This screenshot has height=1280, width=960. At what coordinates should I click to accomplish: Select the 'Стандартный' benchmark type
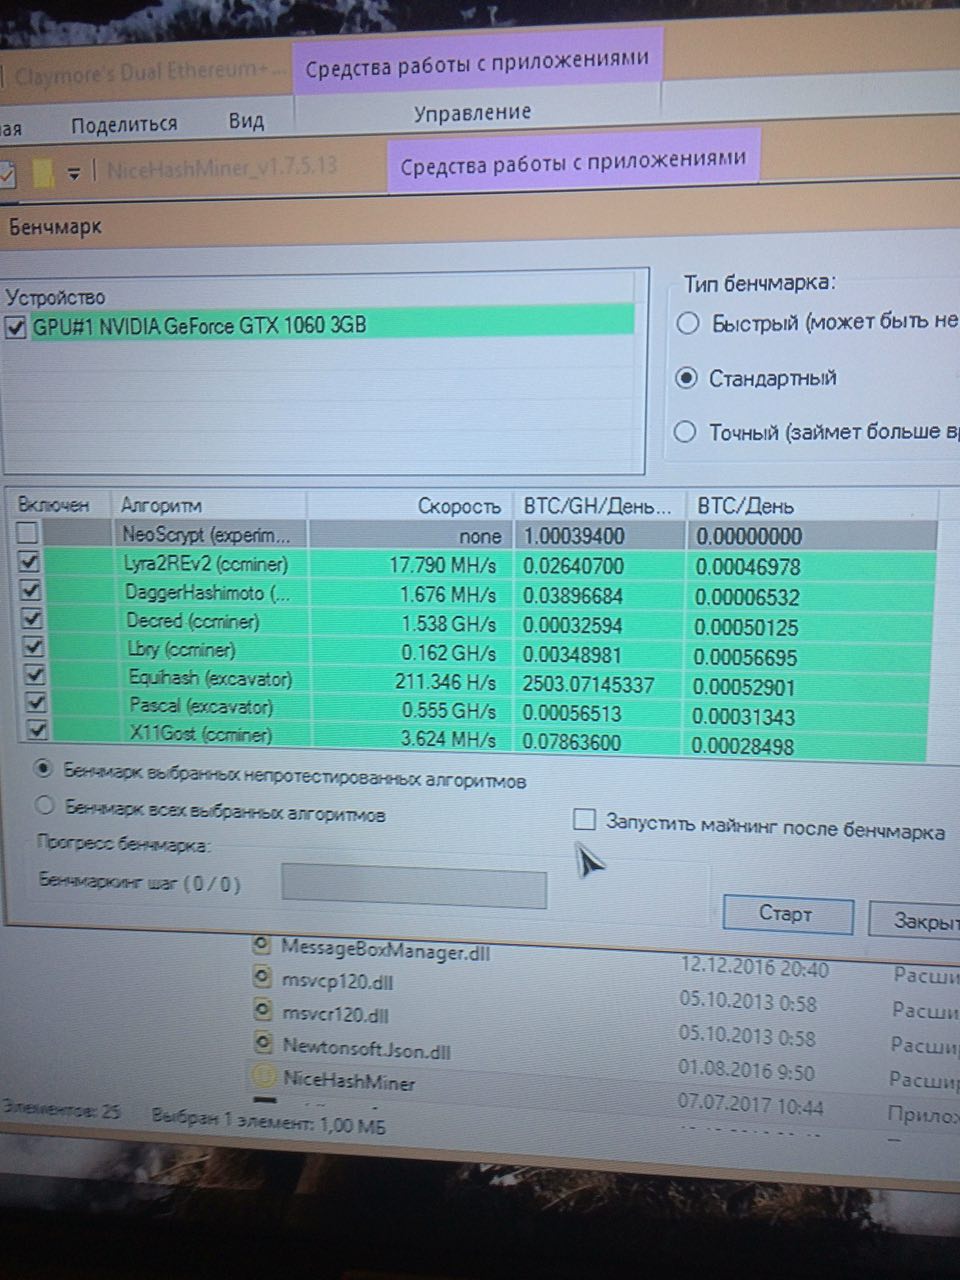tap(686, 378)
